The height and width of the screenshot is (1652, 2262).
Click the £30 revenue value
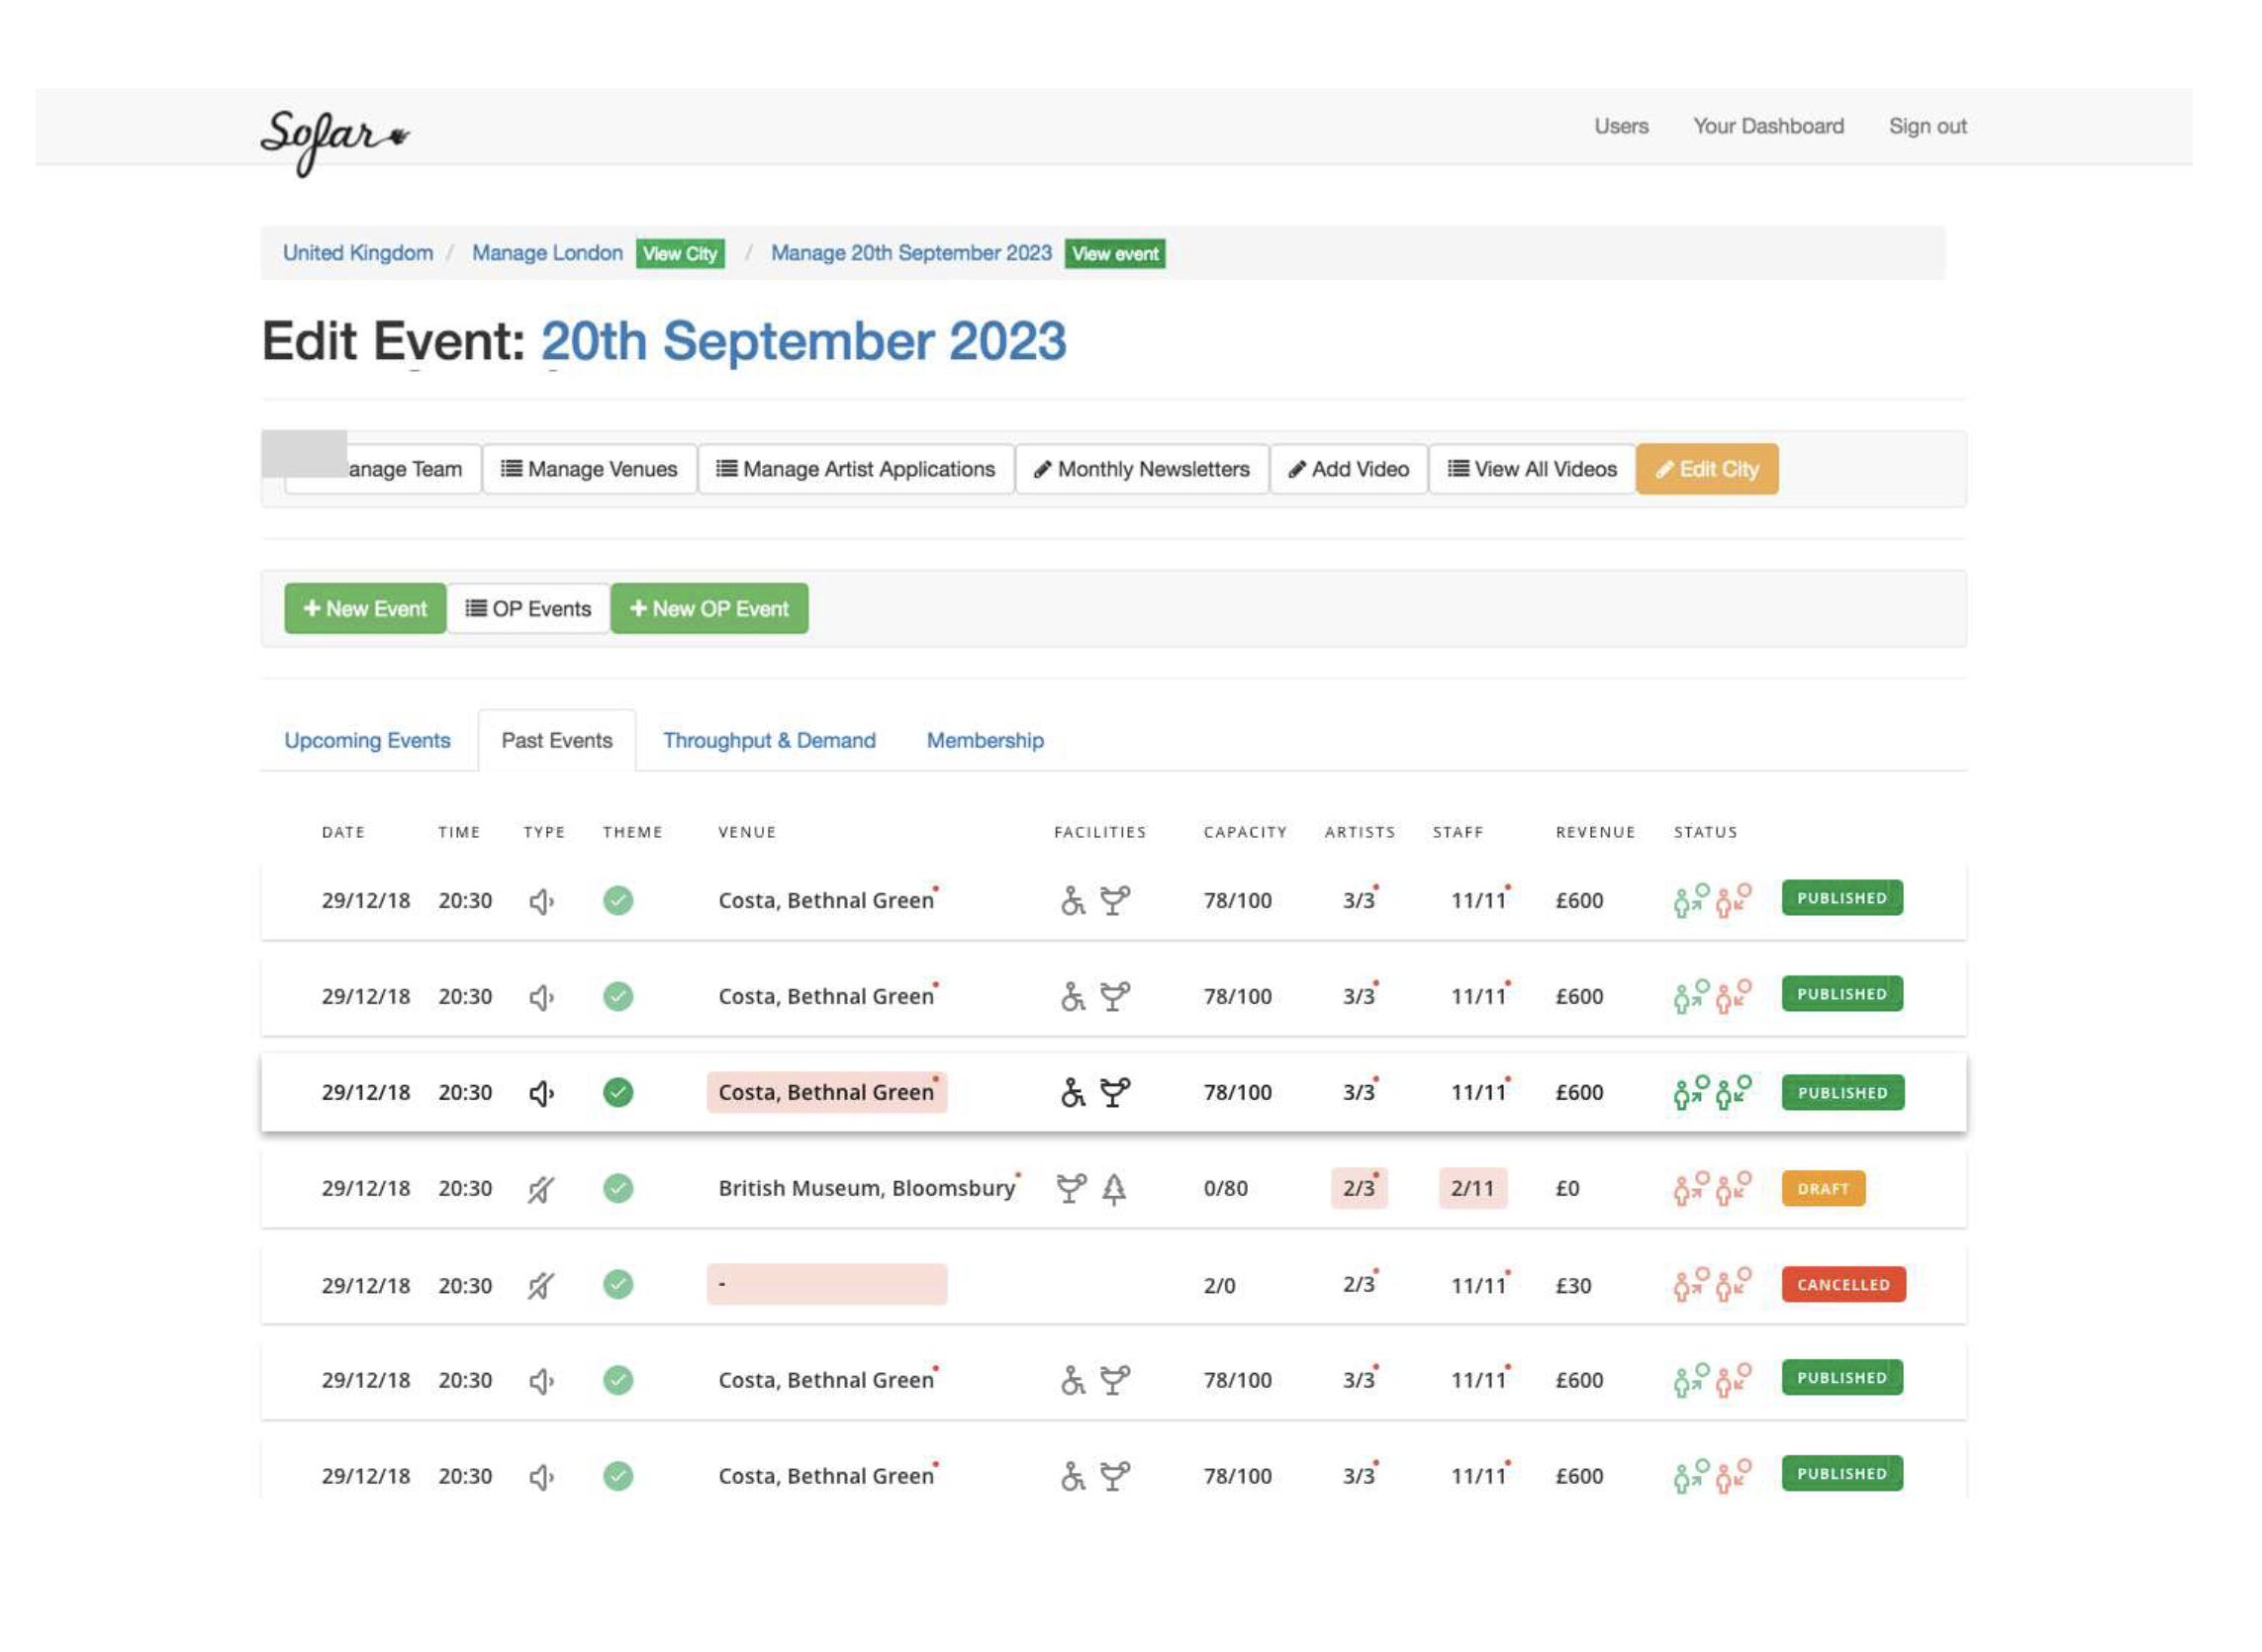[1573, 1285]
